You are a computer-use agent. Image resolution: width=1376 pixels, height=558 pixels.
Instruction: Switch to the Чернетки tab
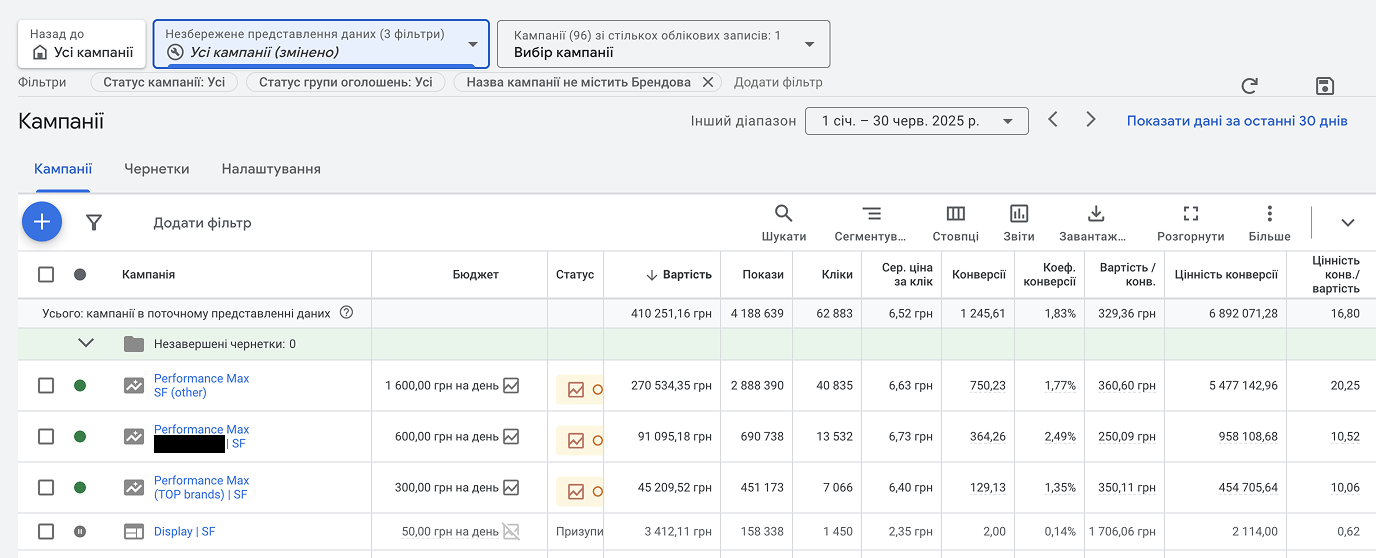coord(156,169)
